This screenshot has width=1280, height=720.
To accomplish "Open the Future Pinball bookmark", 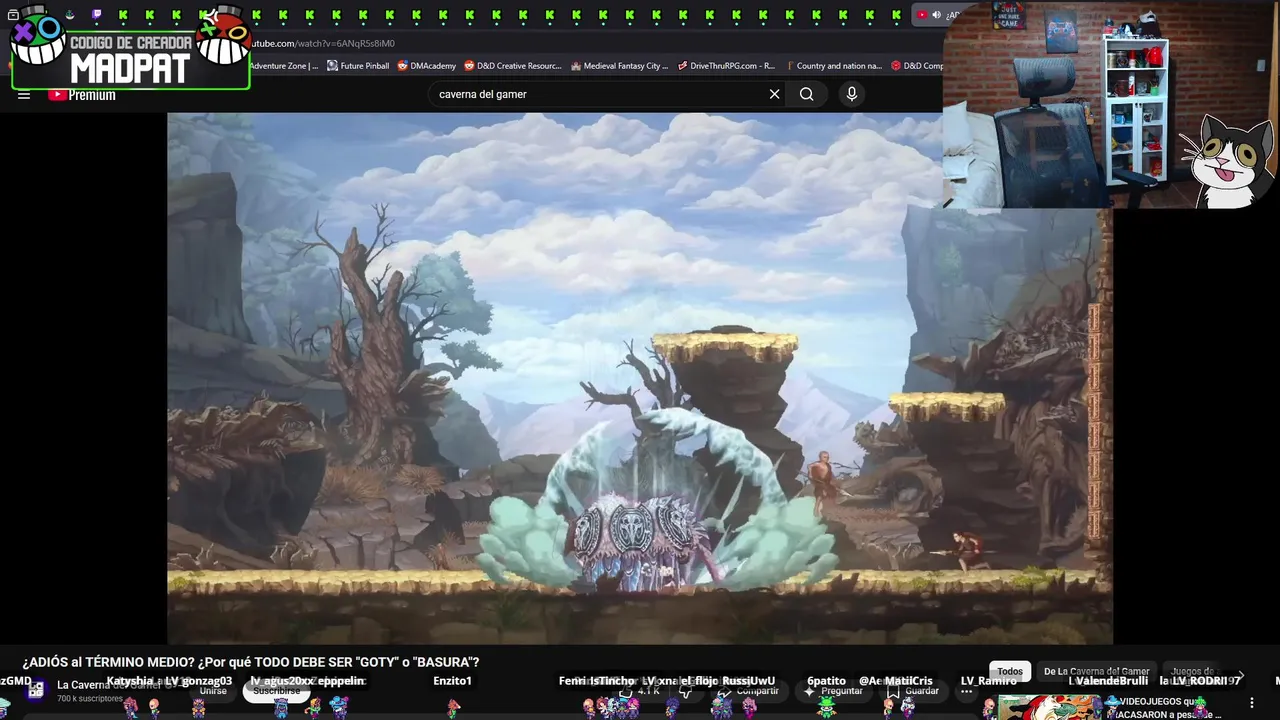I will 358,66.
